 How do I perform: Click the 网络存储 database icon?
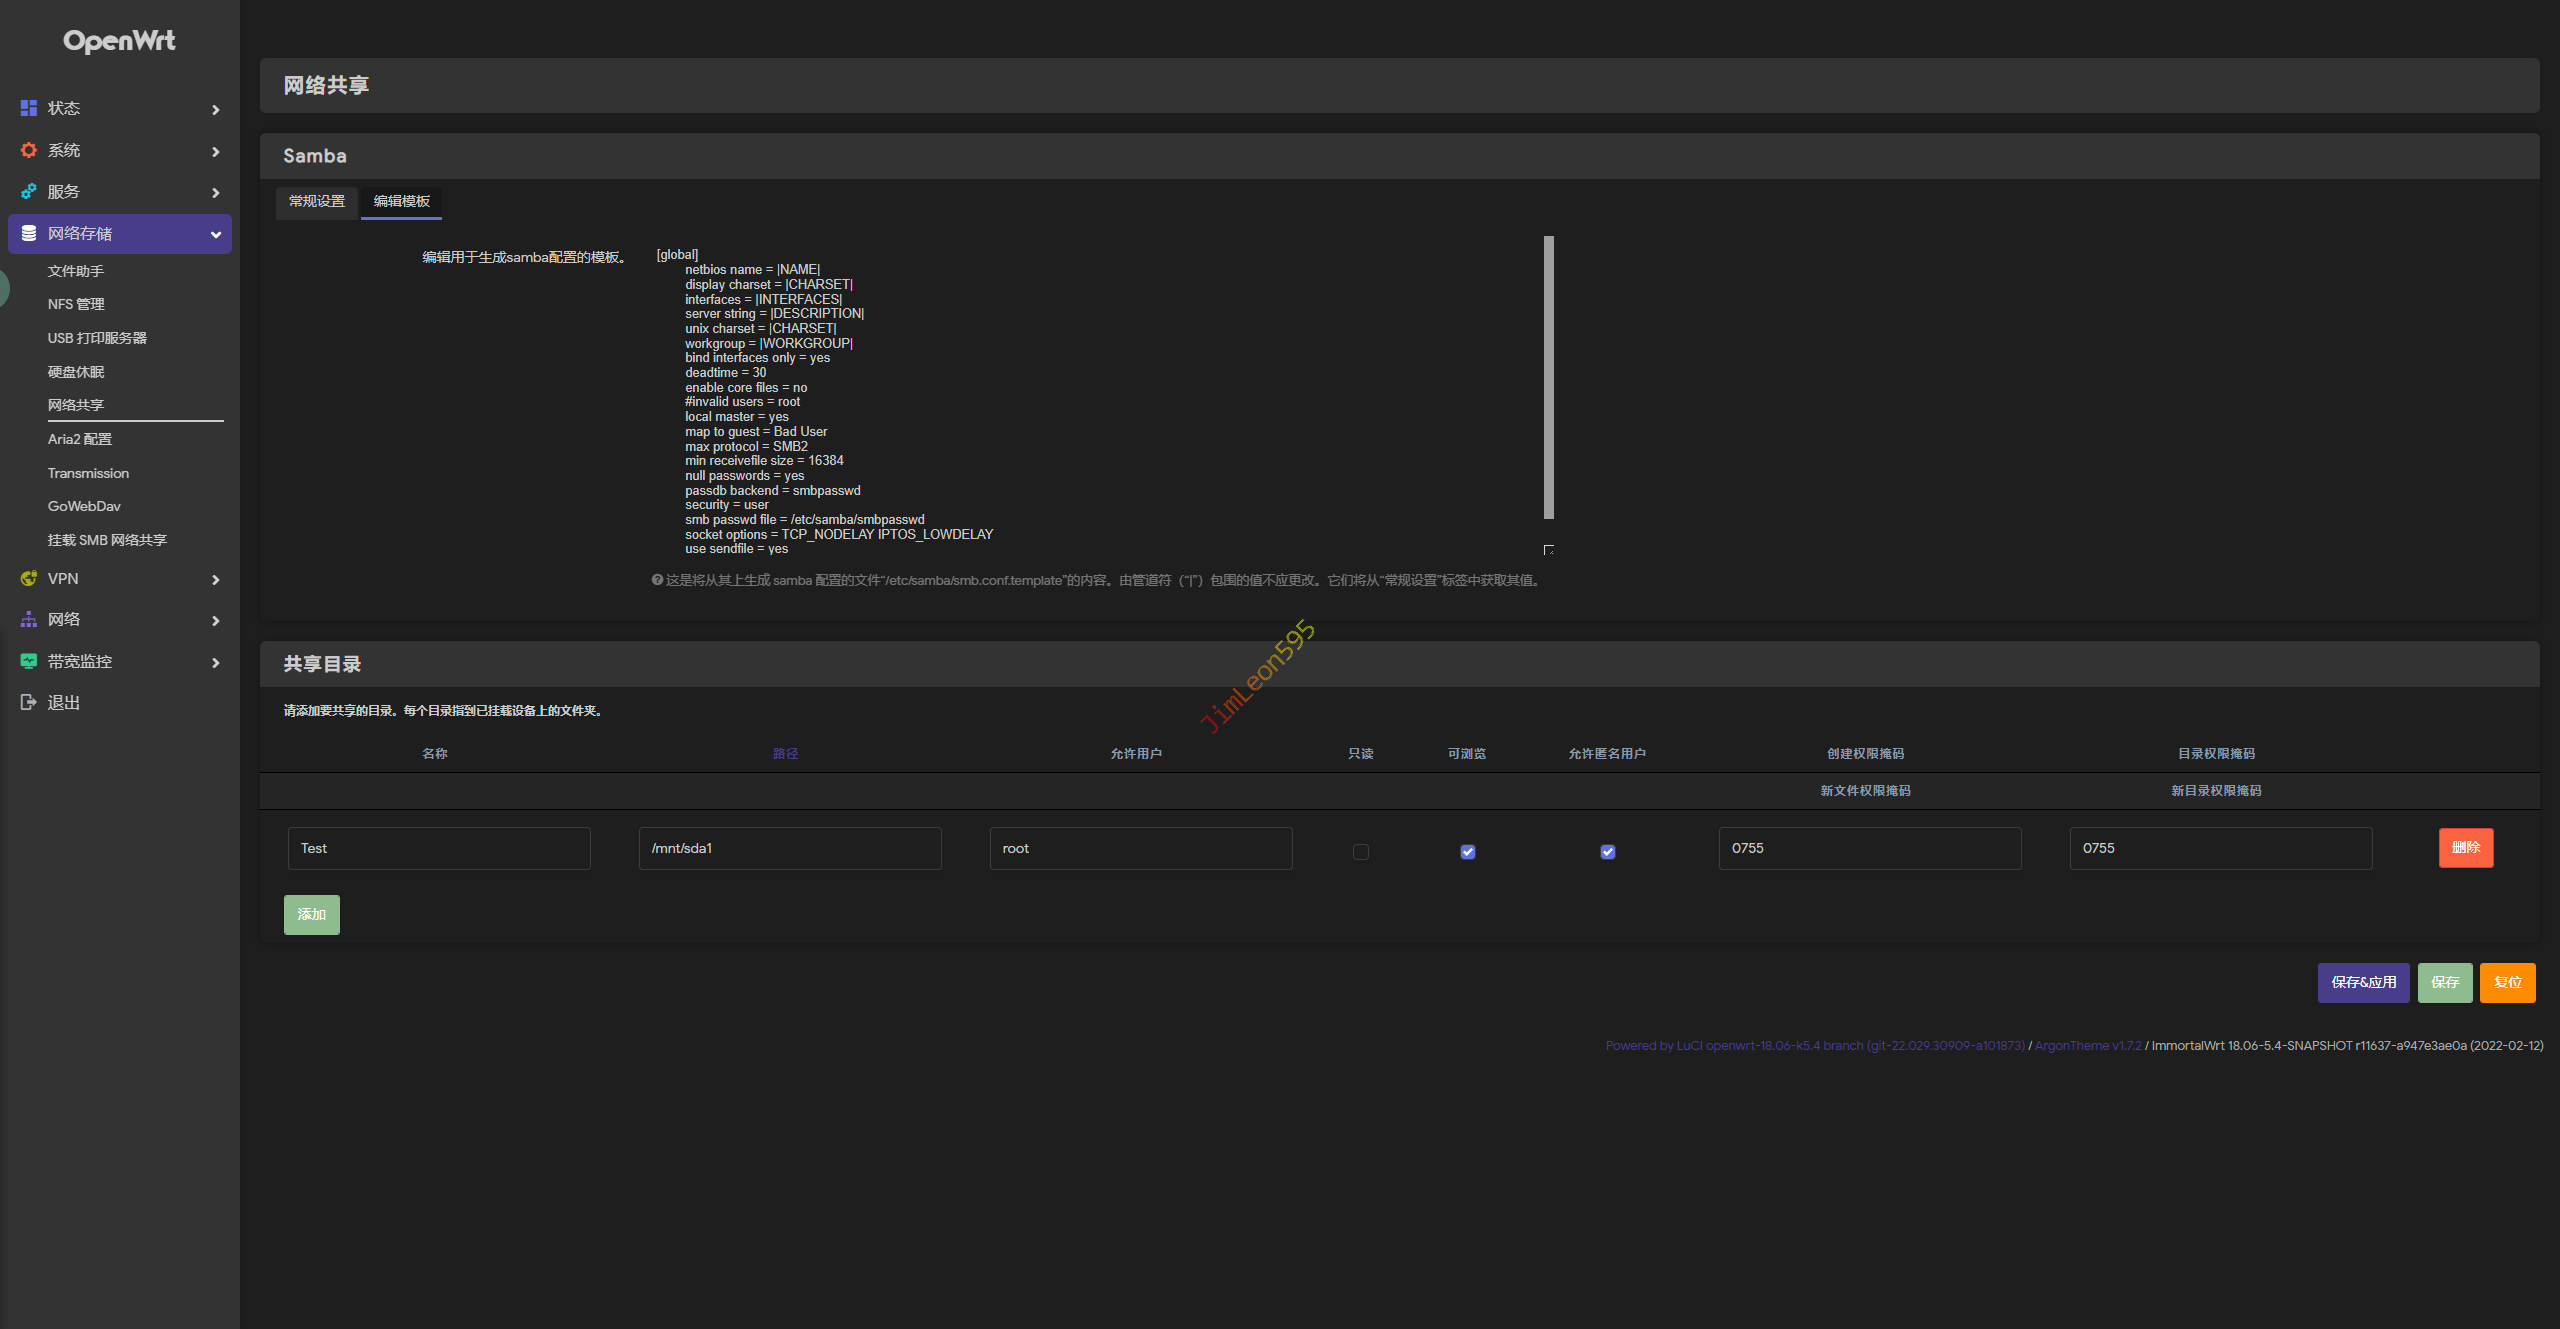click(x=29, y=233)
